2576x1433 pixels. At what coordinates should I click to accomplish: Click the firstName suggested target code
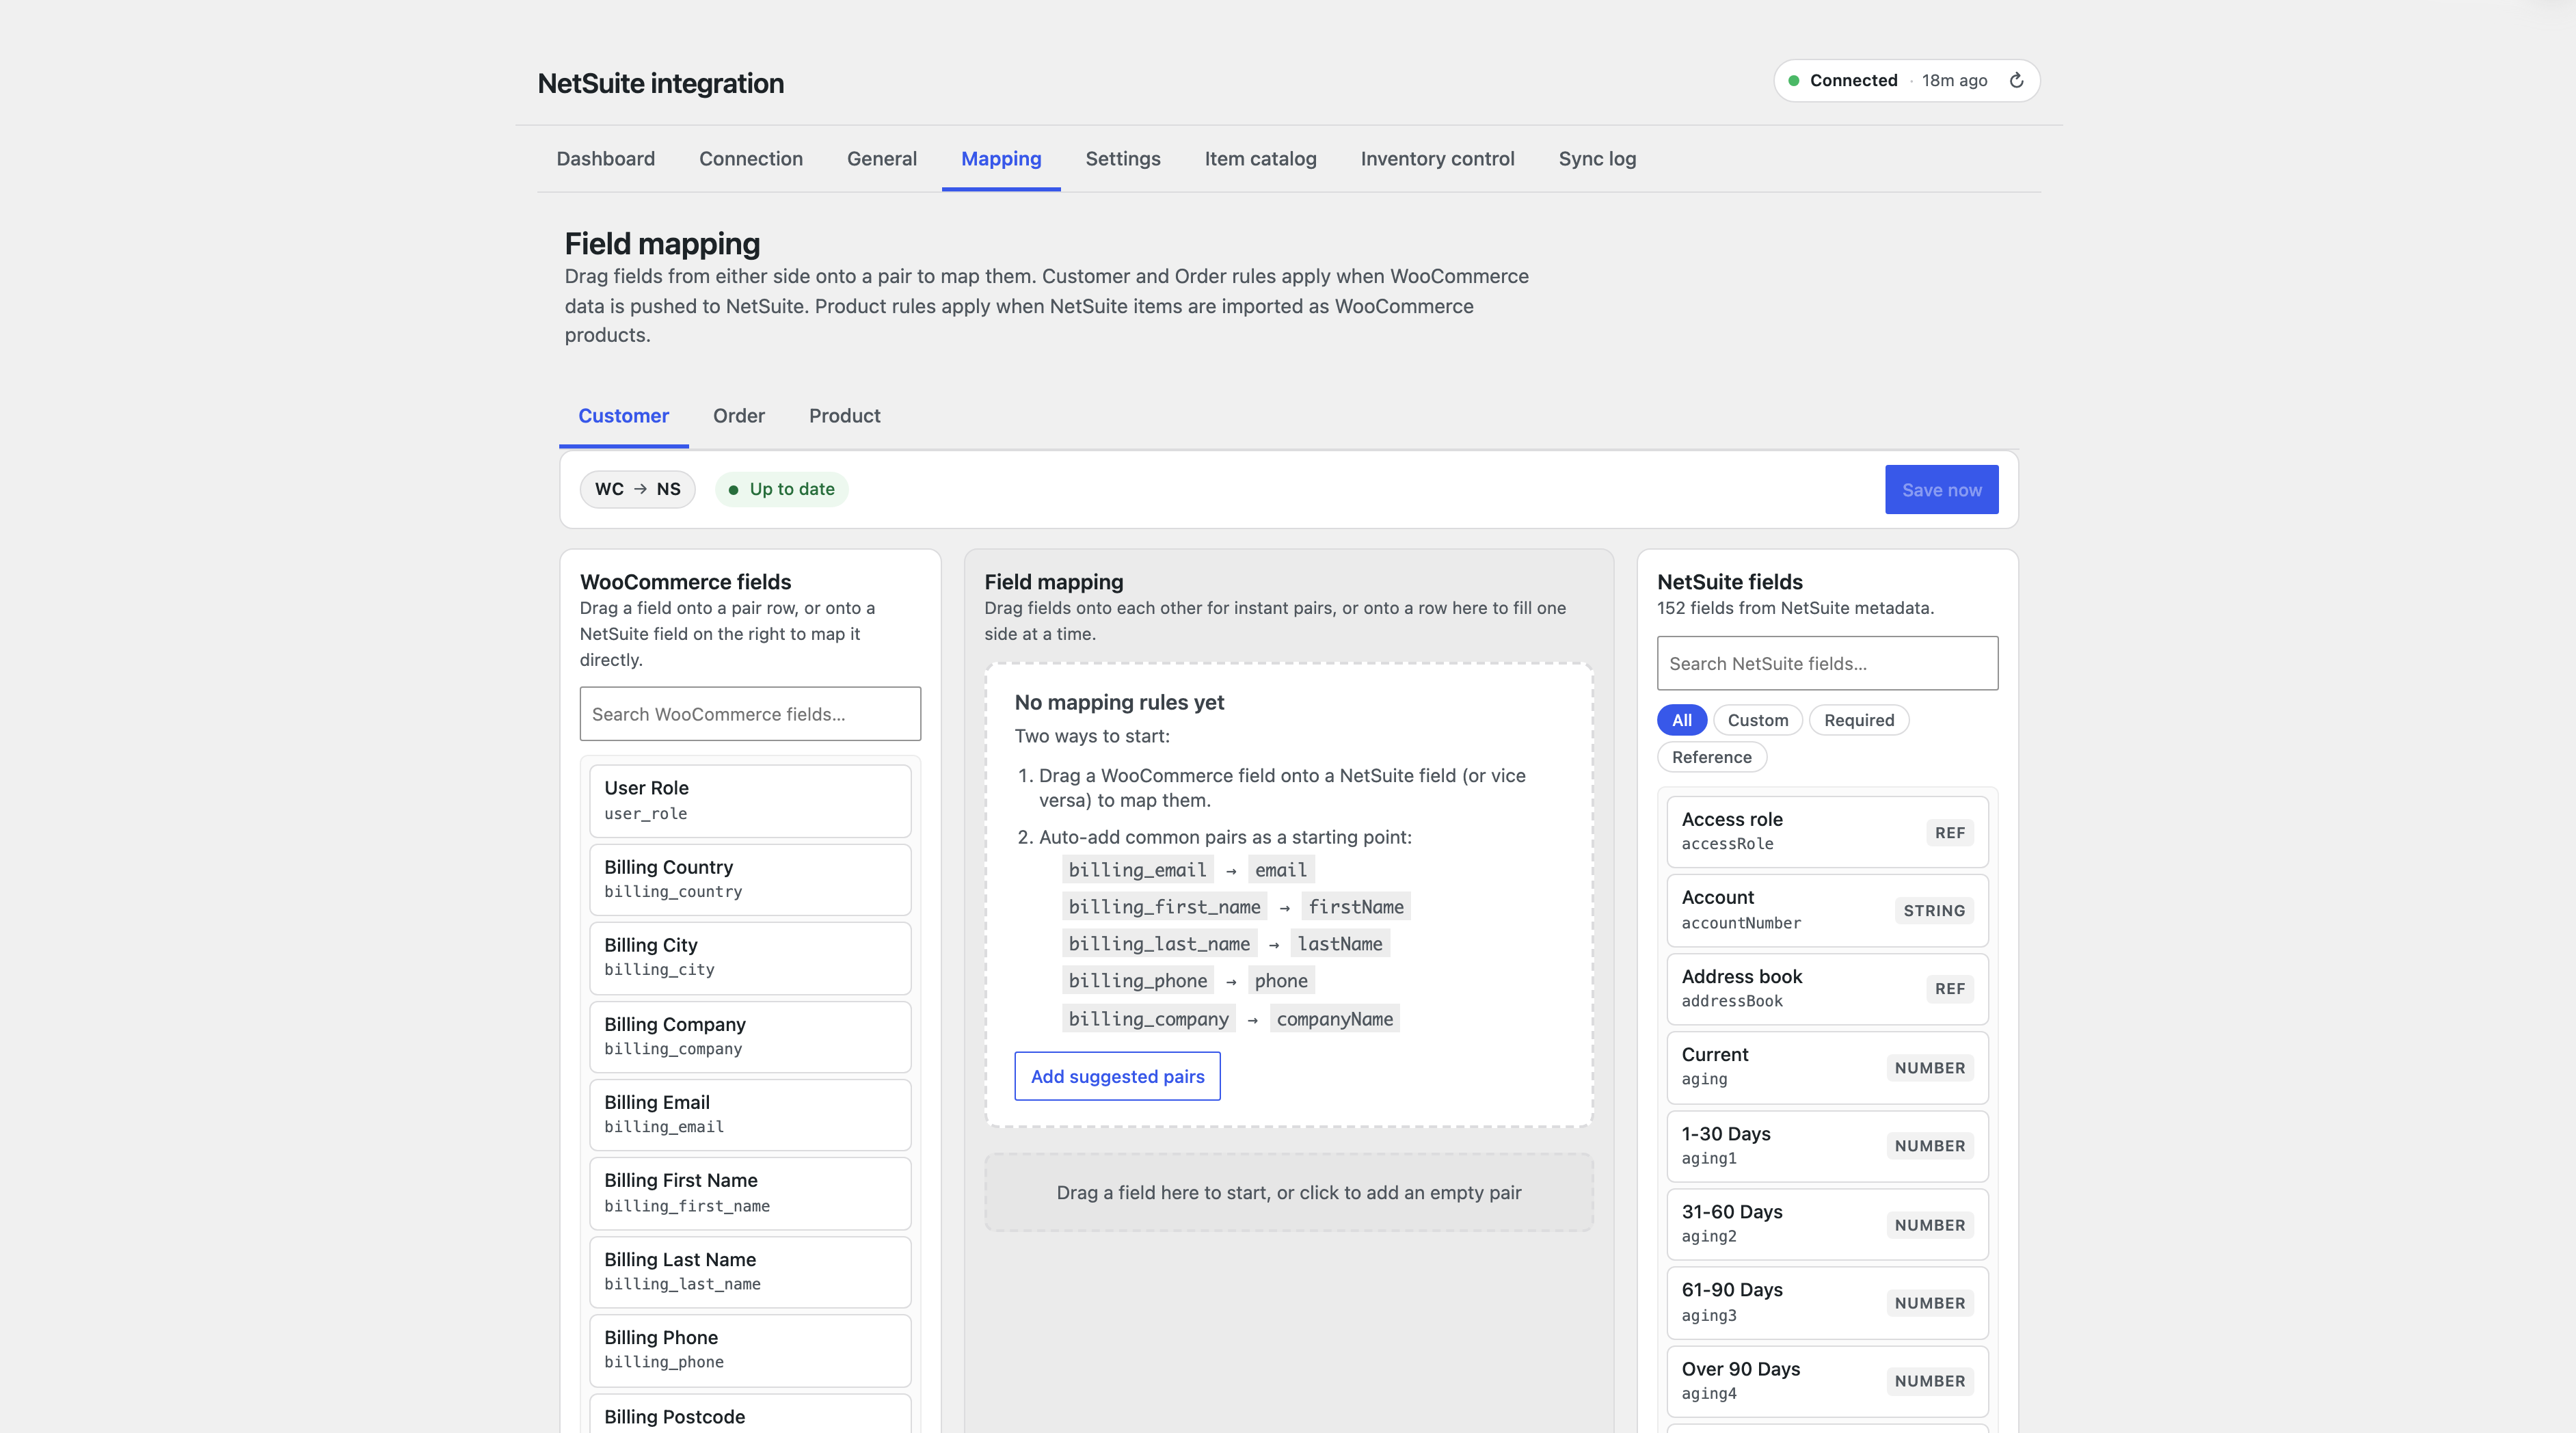tap(1355, 907)
